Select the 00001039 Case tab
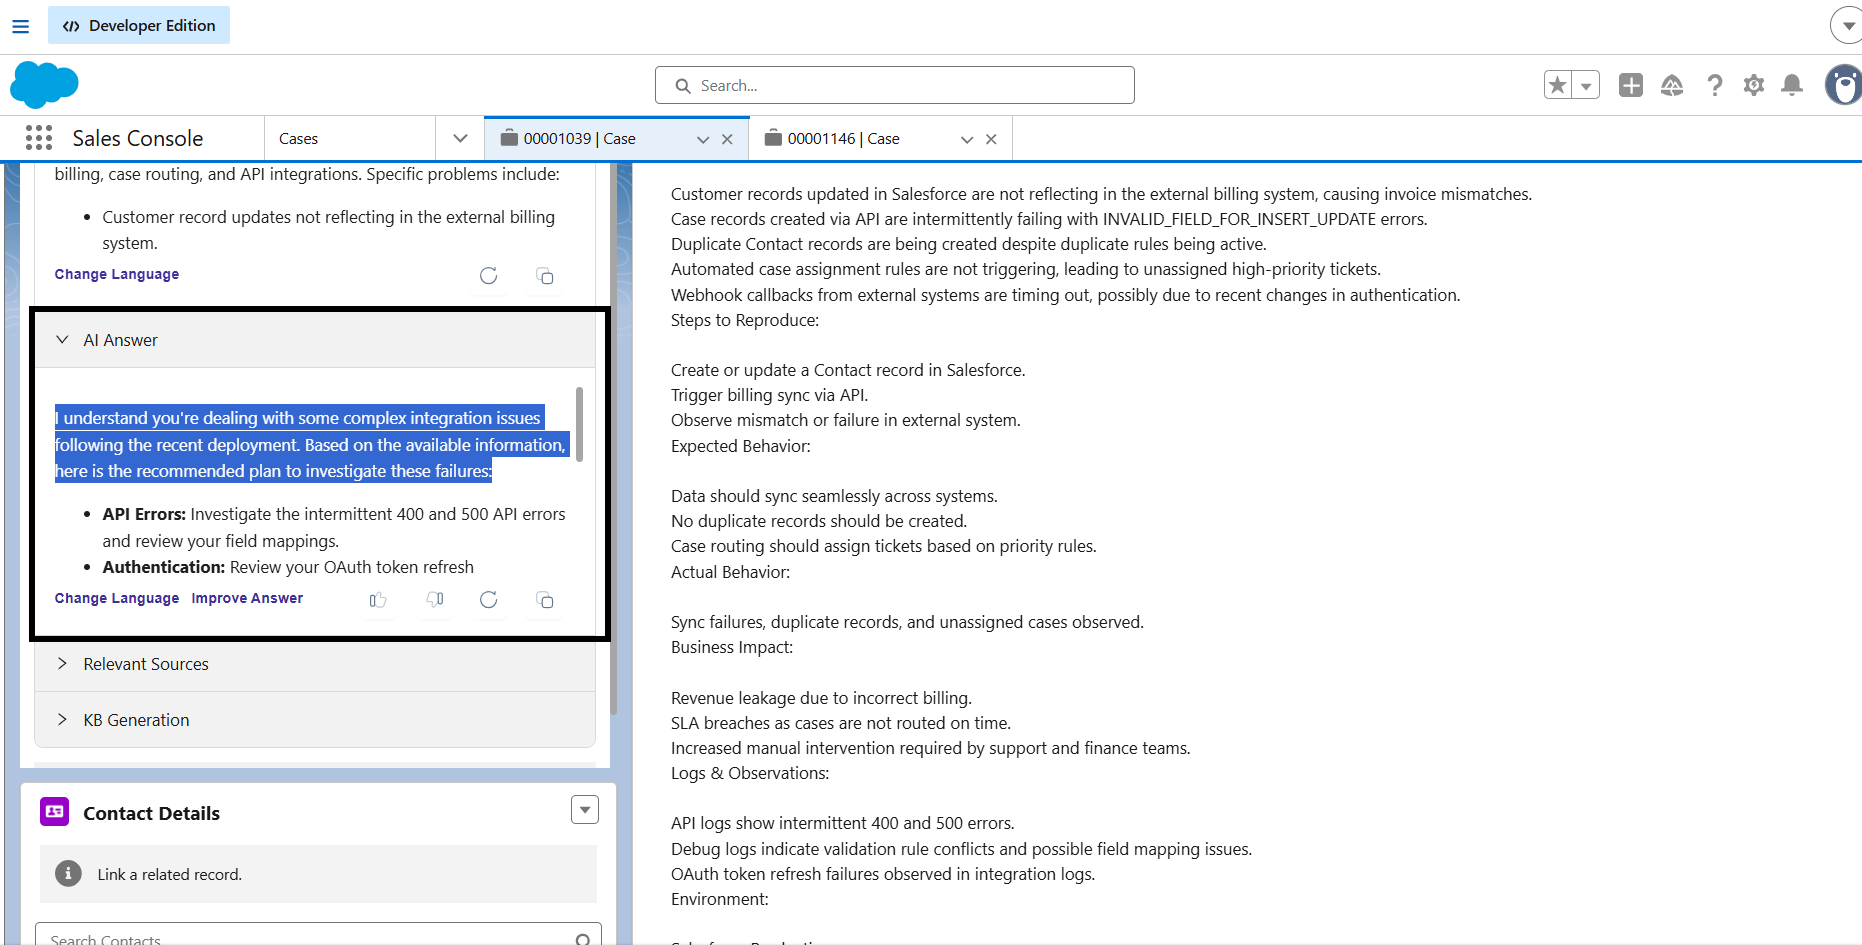1862x945 pixels. (x=580, y=139)
